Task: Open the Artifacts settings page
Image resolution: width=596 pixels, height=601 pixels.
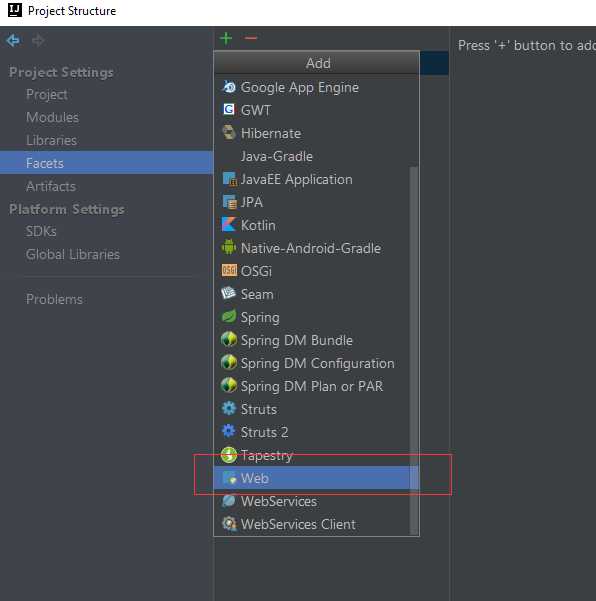Action: [x=51, y=186]
